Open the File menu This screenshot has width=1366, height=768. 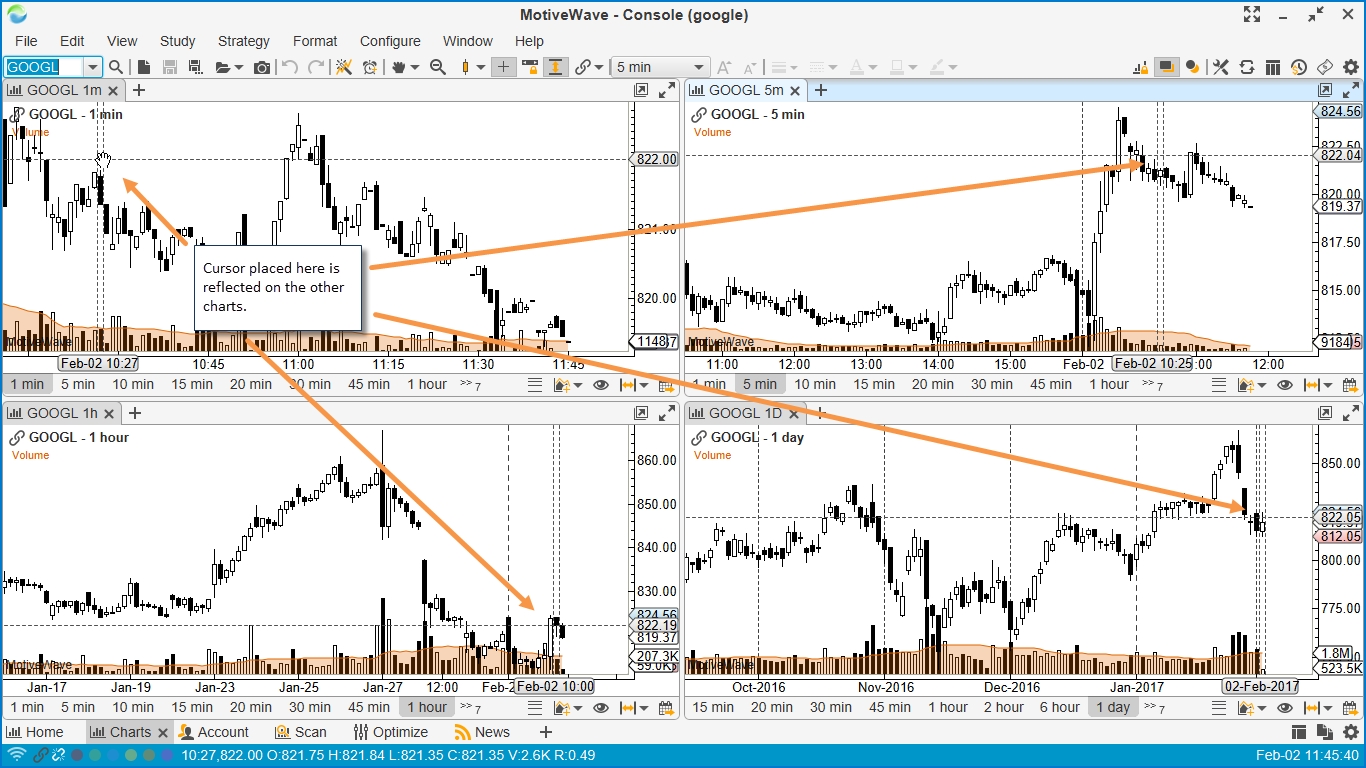point(26,41)
